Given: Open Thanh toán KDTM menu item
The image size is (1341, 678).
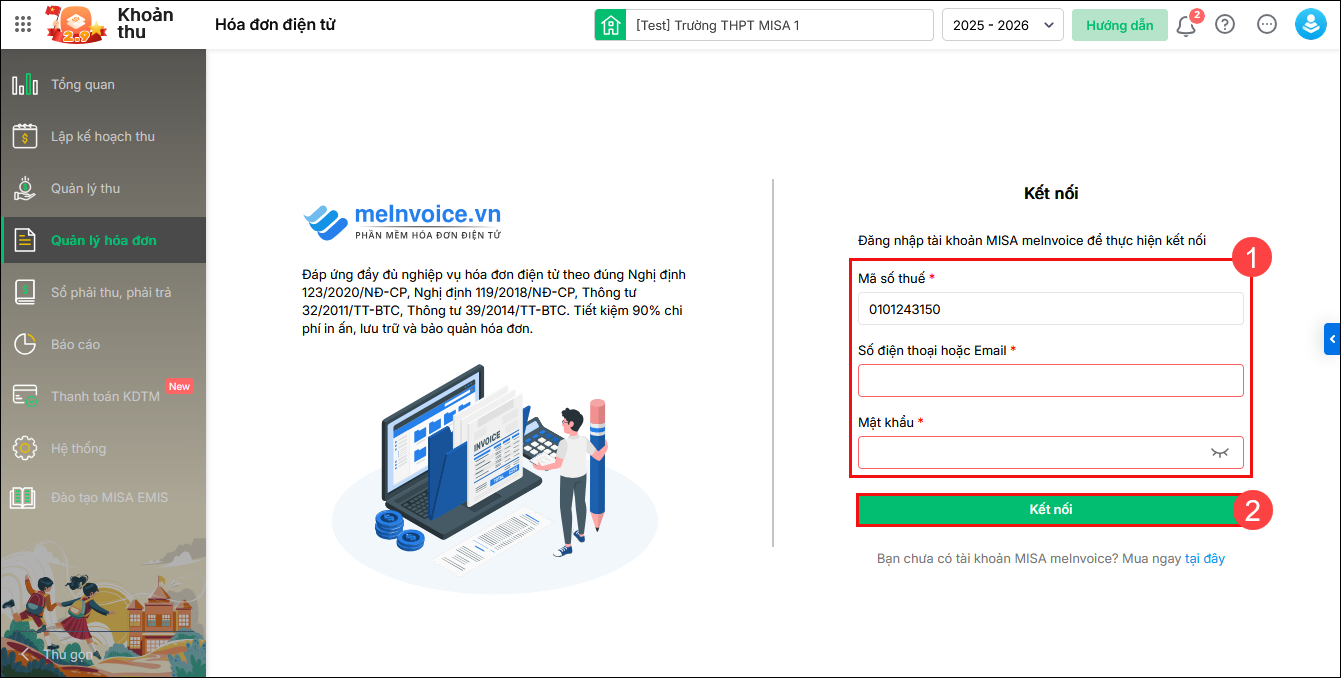Looking at the screenshot, I should 103,397.
